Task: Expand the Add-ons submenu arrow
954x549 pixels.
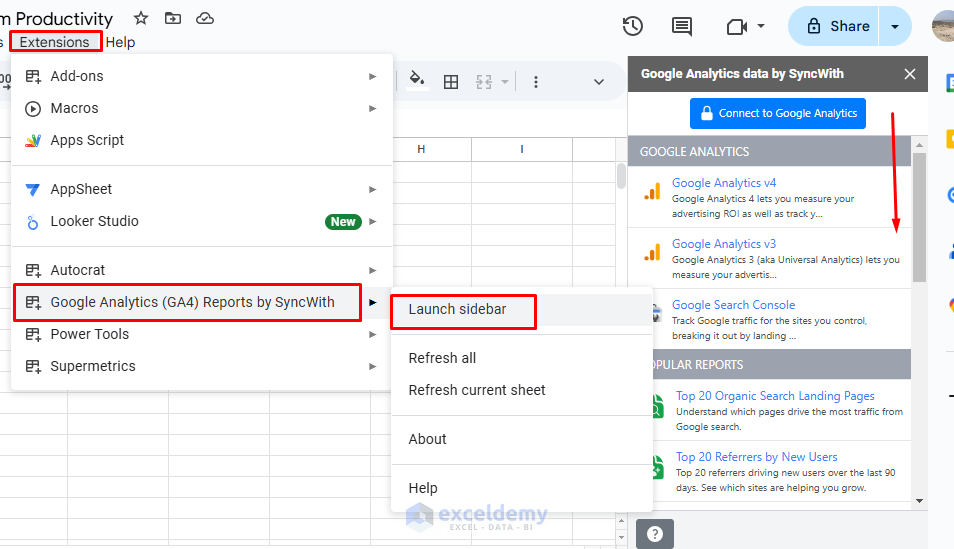Action: click(372, 76)
